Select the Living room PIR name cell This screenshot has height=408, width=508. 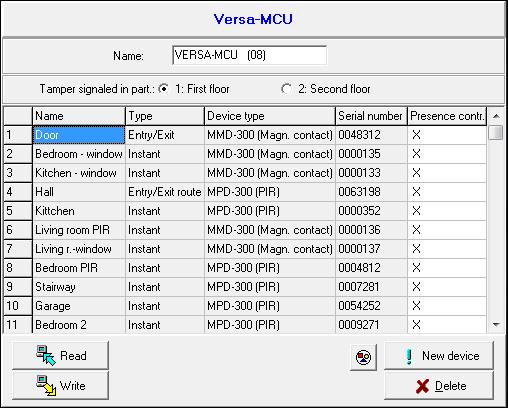coord(79,230)
